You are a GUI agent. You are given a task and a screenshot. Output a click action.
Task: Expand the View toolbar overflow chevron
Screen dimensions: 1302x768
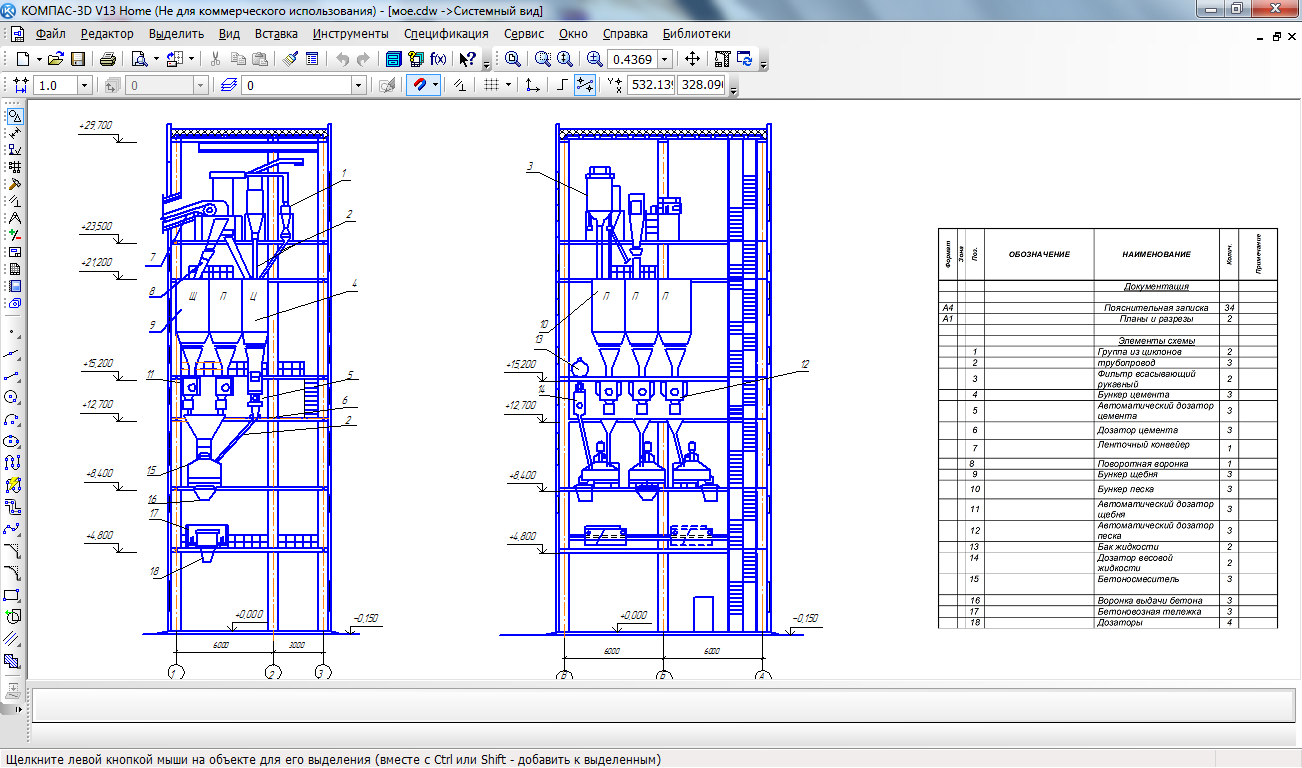(x=764, y=63)
